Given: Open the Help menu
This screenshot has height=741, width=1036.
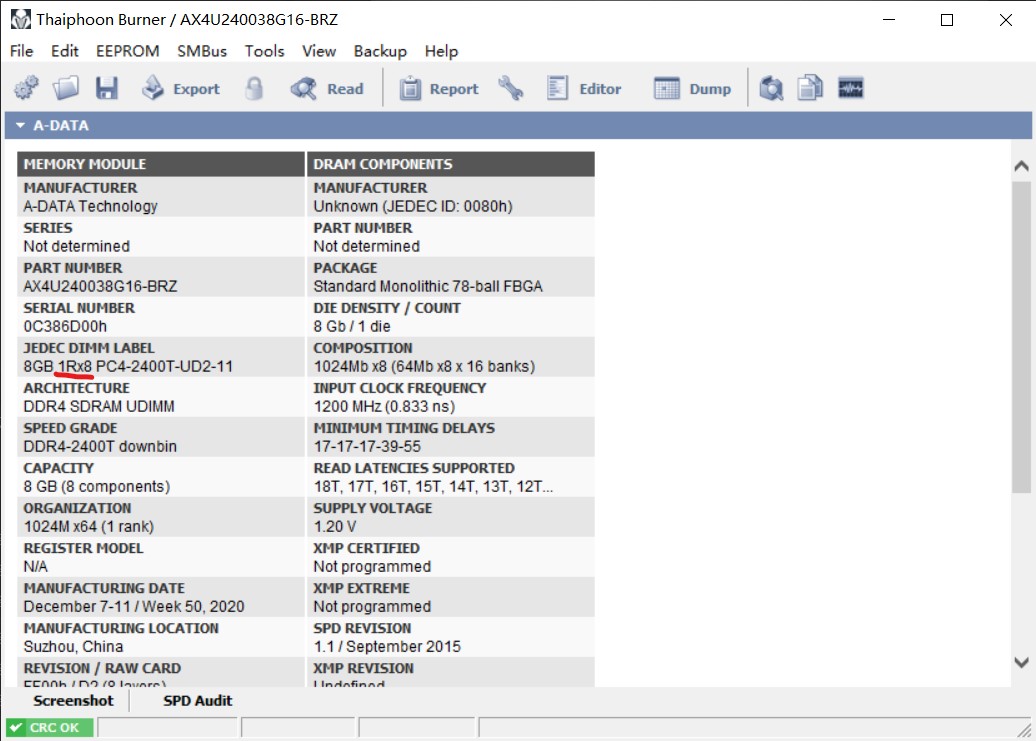Looking at the screenshot, I should (441, 51).
